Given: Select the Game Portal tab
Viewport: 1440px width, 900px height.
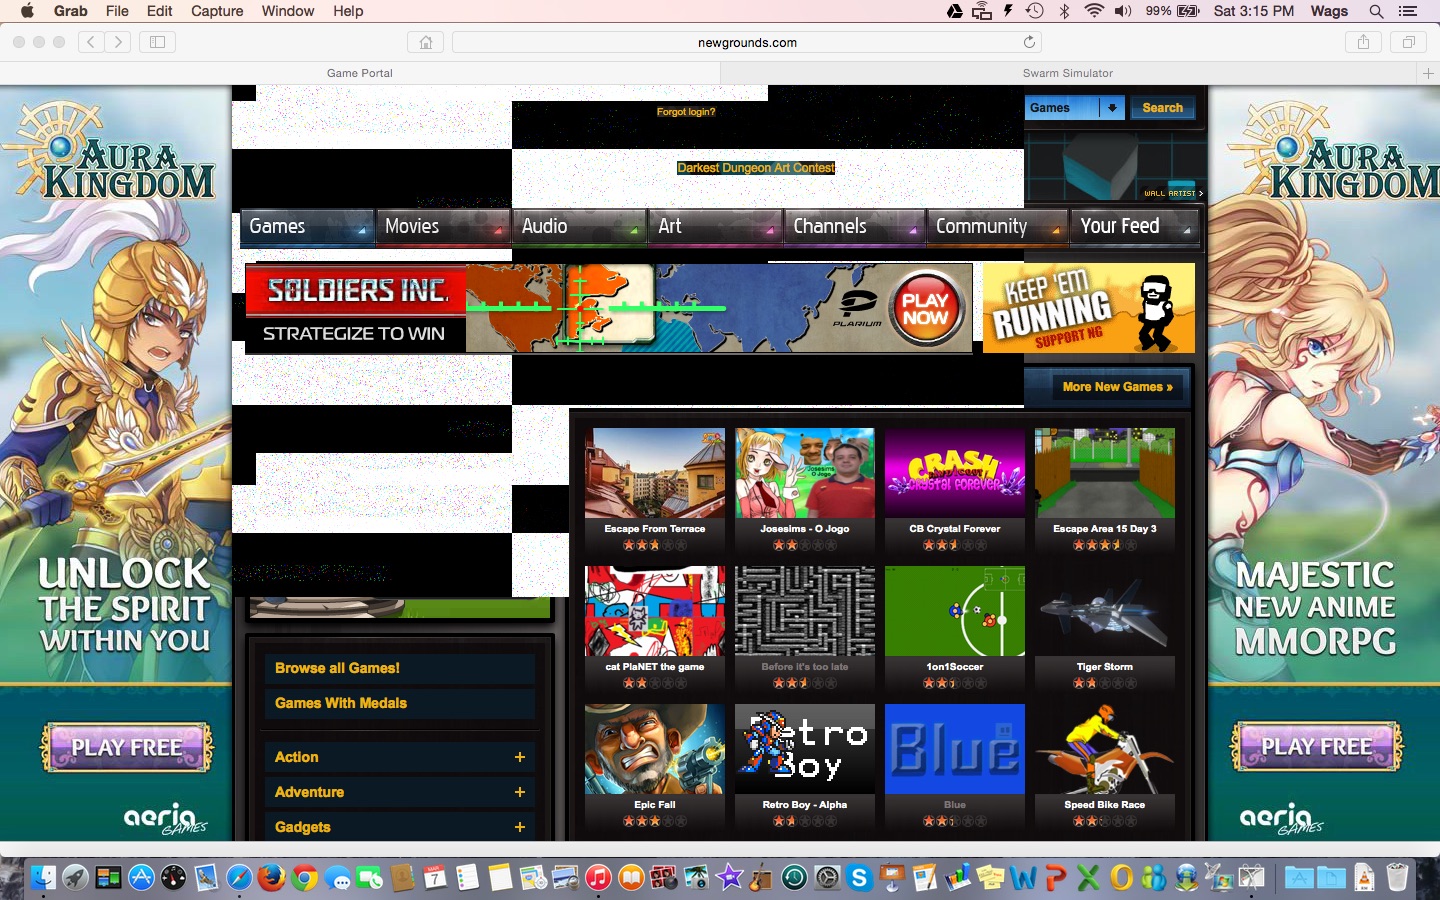Looking at the screenshot, I should click(x=360, y=73).
